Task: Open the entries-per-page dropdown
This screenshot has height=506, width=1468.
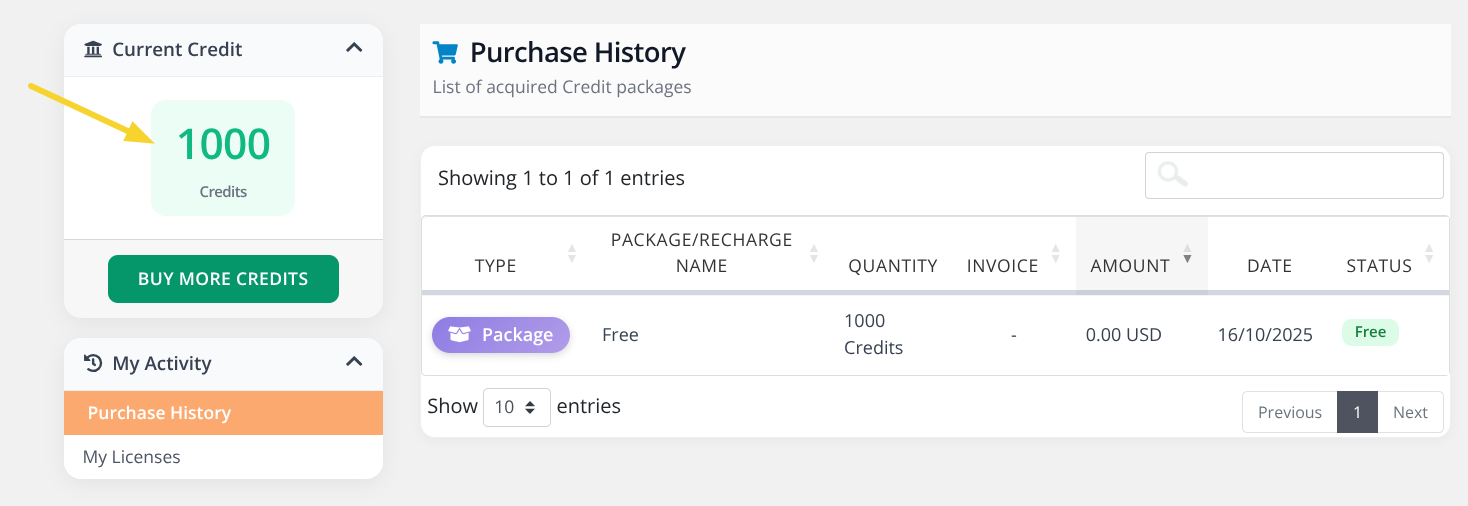Action: point(516,407)
